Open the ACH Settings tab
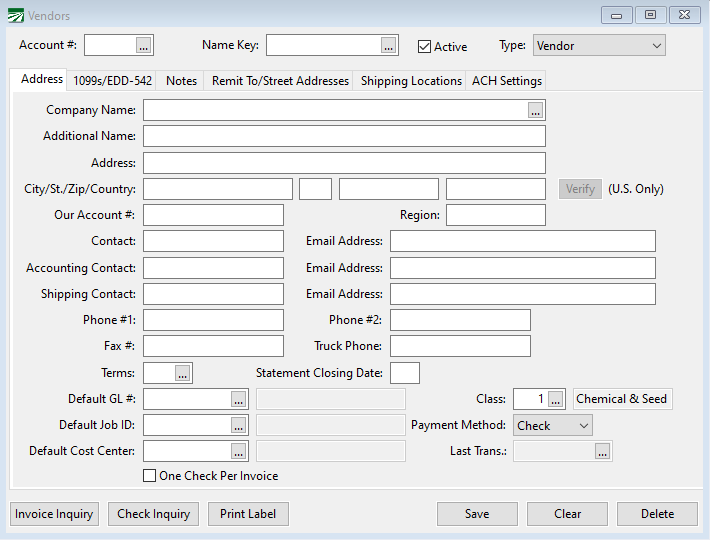The image size is (710, 540). [507, 81]
